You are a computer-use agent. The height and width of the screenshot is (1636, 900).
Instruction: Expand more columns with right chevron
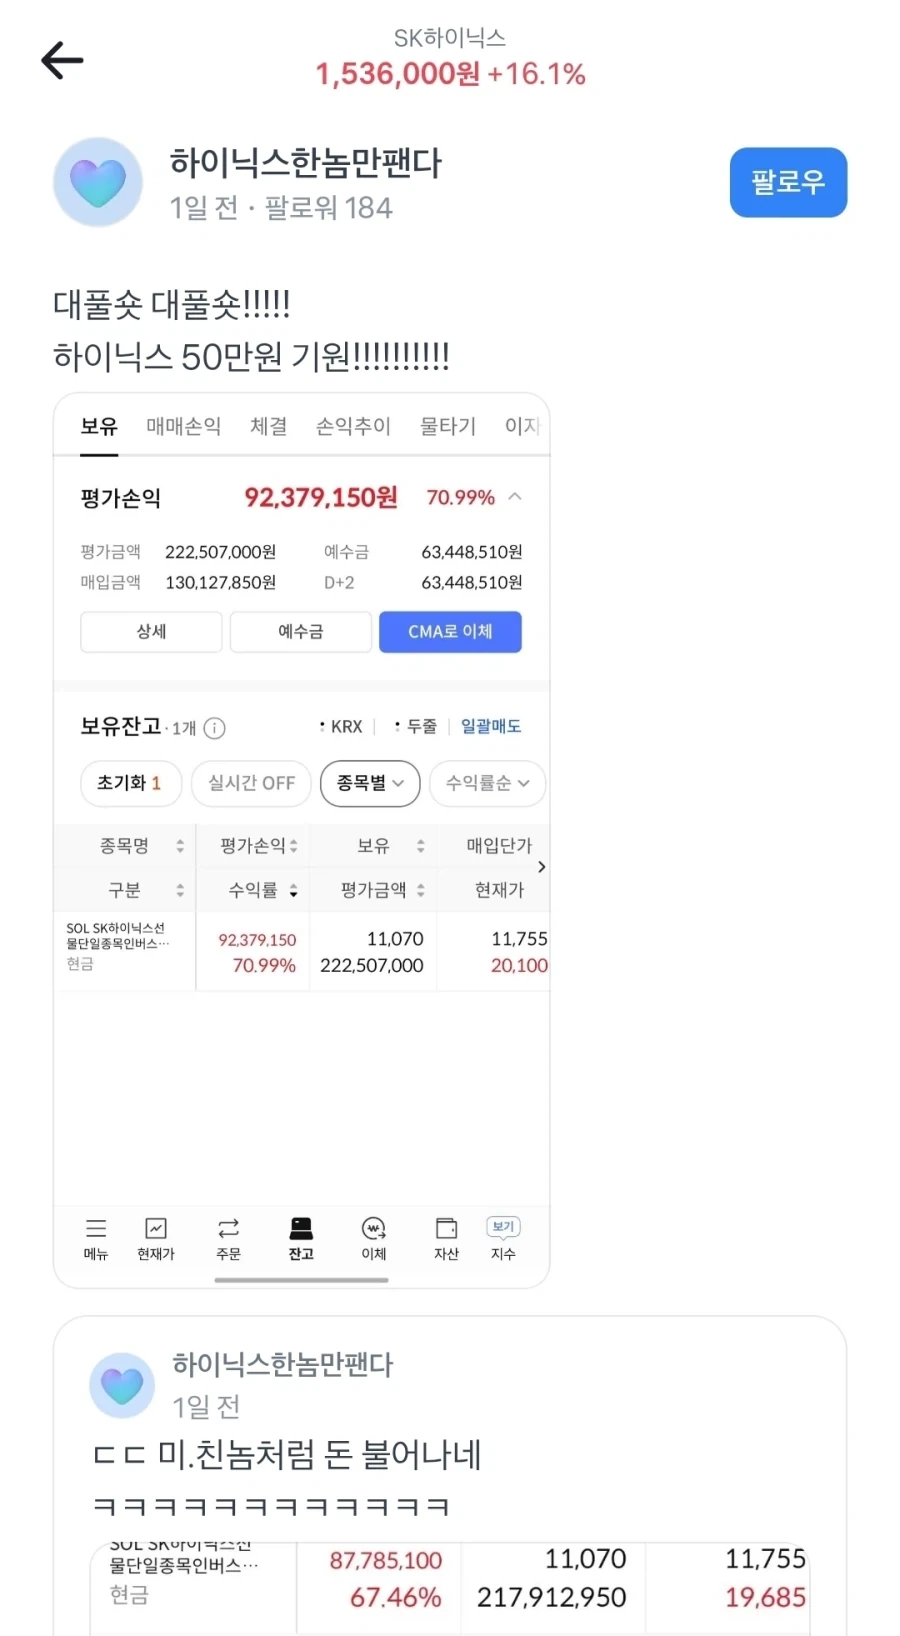point(542,867)
